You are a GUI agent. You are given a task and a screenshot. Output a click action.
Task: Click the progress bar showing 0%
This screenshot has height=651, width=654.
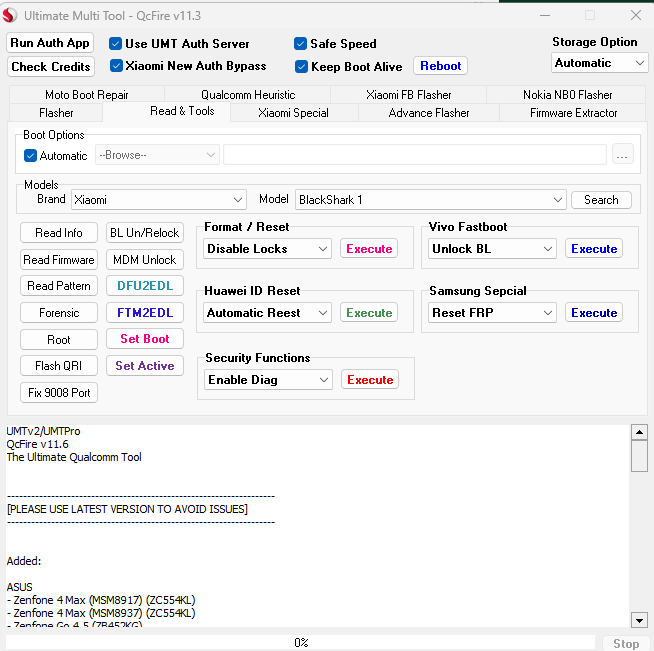[x=301, y=642]
